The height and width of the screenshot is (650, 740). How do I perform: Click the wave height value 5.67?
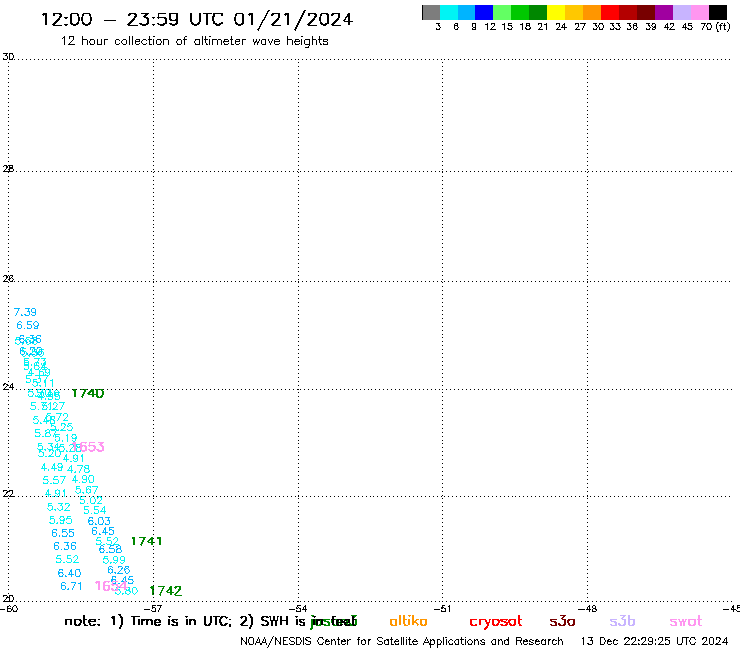[x=87, y=490]
